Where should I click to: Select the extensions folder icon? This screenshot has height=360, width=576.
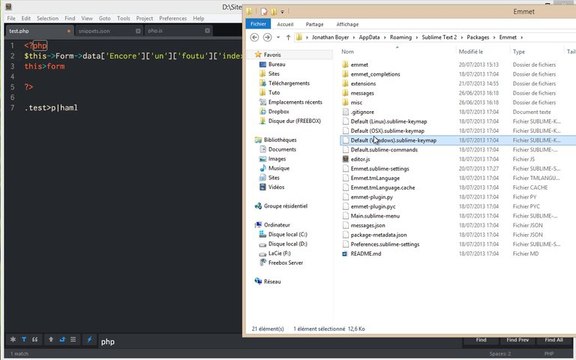click(345, 84)
